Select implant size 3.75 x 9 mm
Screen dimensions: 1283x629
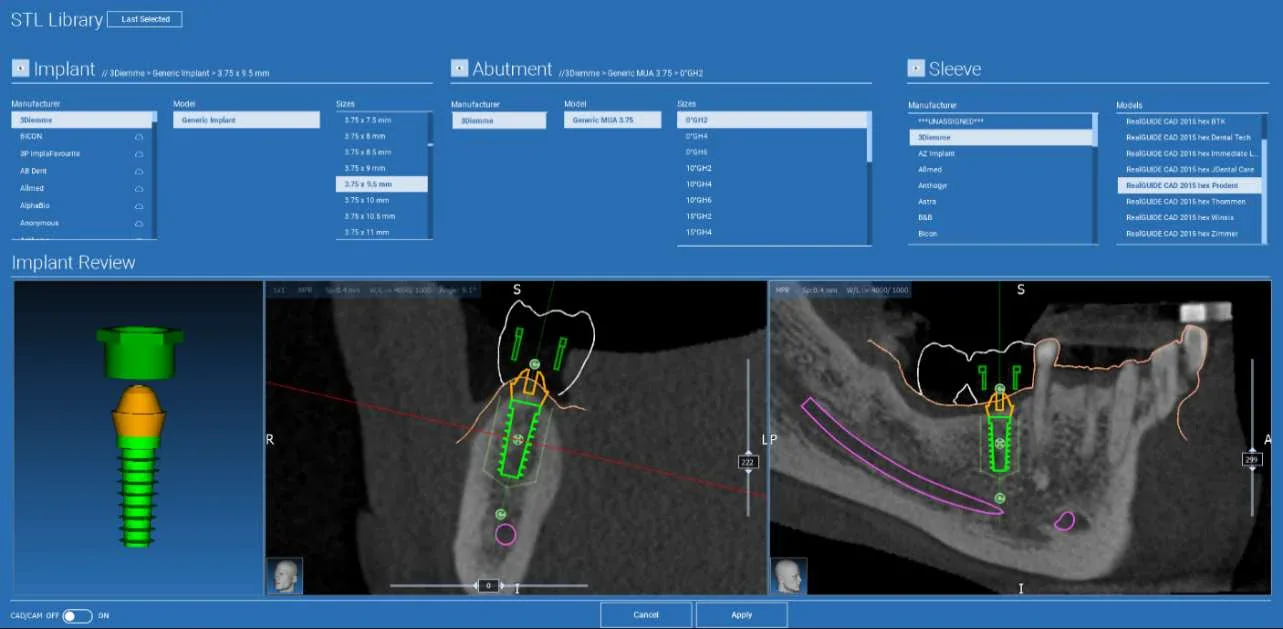click(381, 168)
